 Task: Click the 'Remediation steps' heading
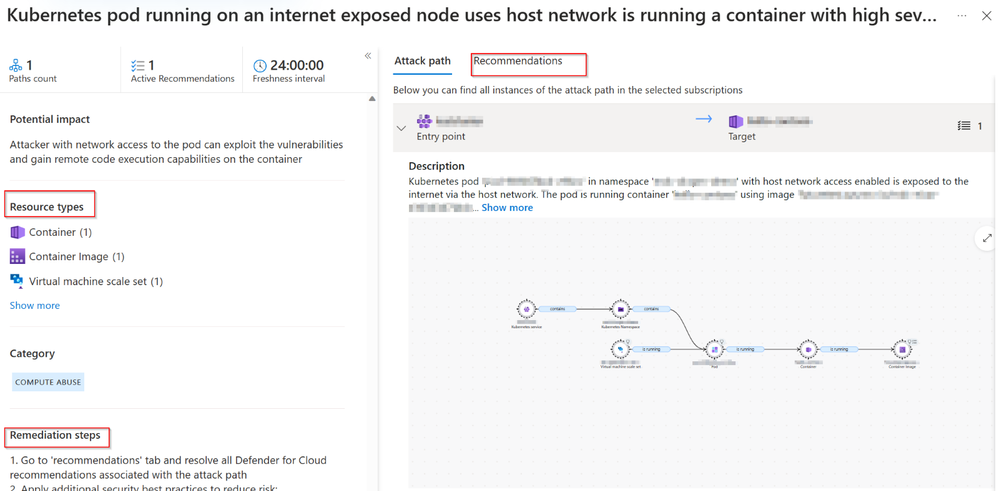click(x=55, y=436)
